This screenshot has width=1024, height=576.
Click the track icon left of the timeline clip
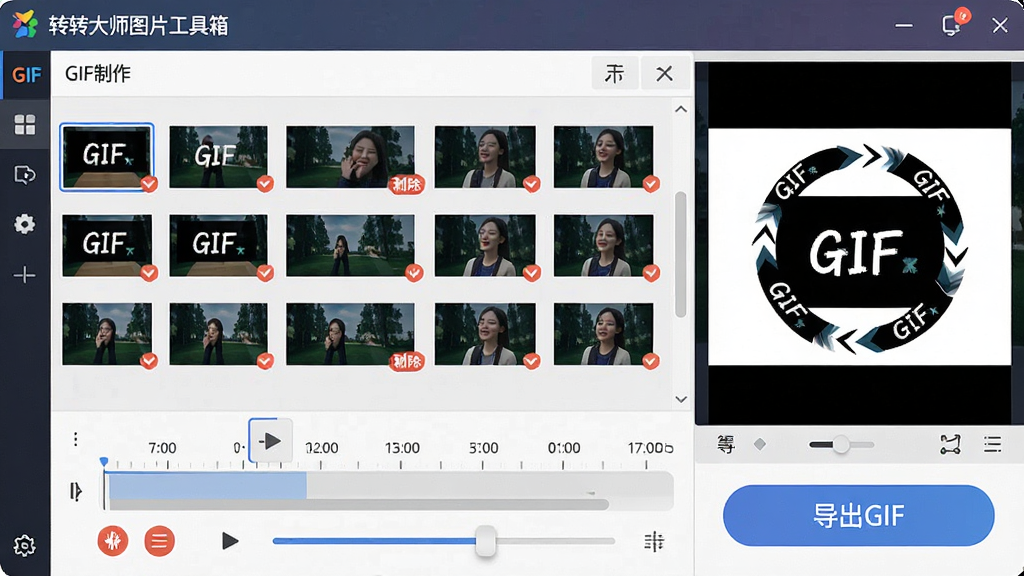(x=76, y=491)
